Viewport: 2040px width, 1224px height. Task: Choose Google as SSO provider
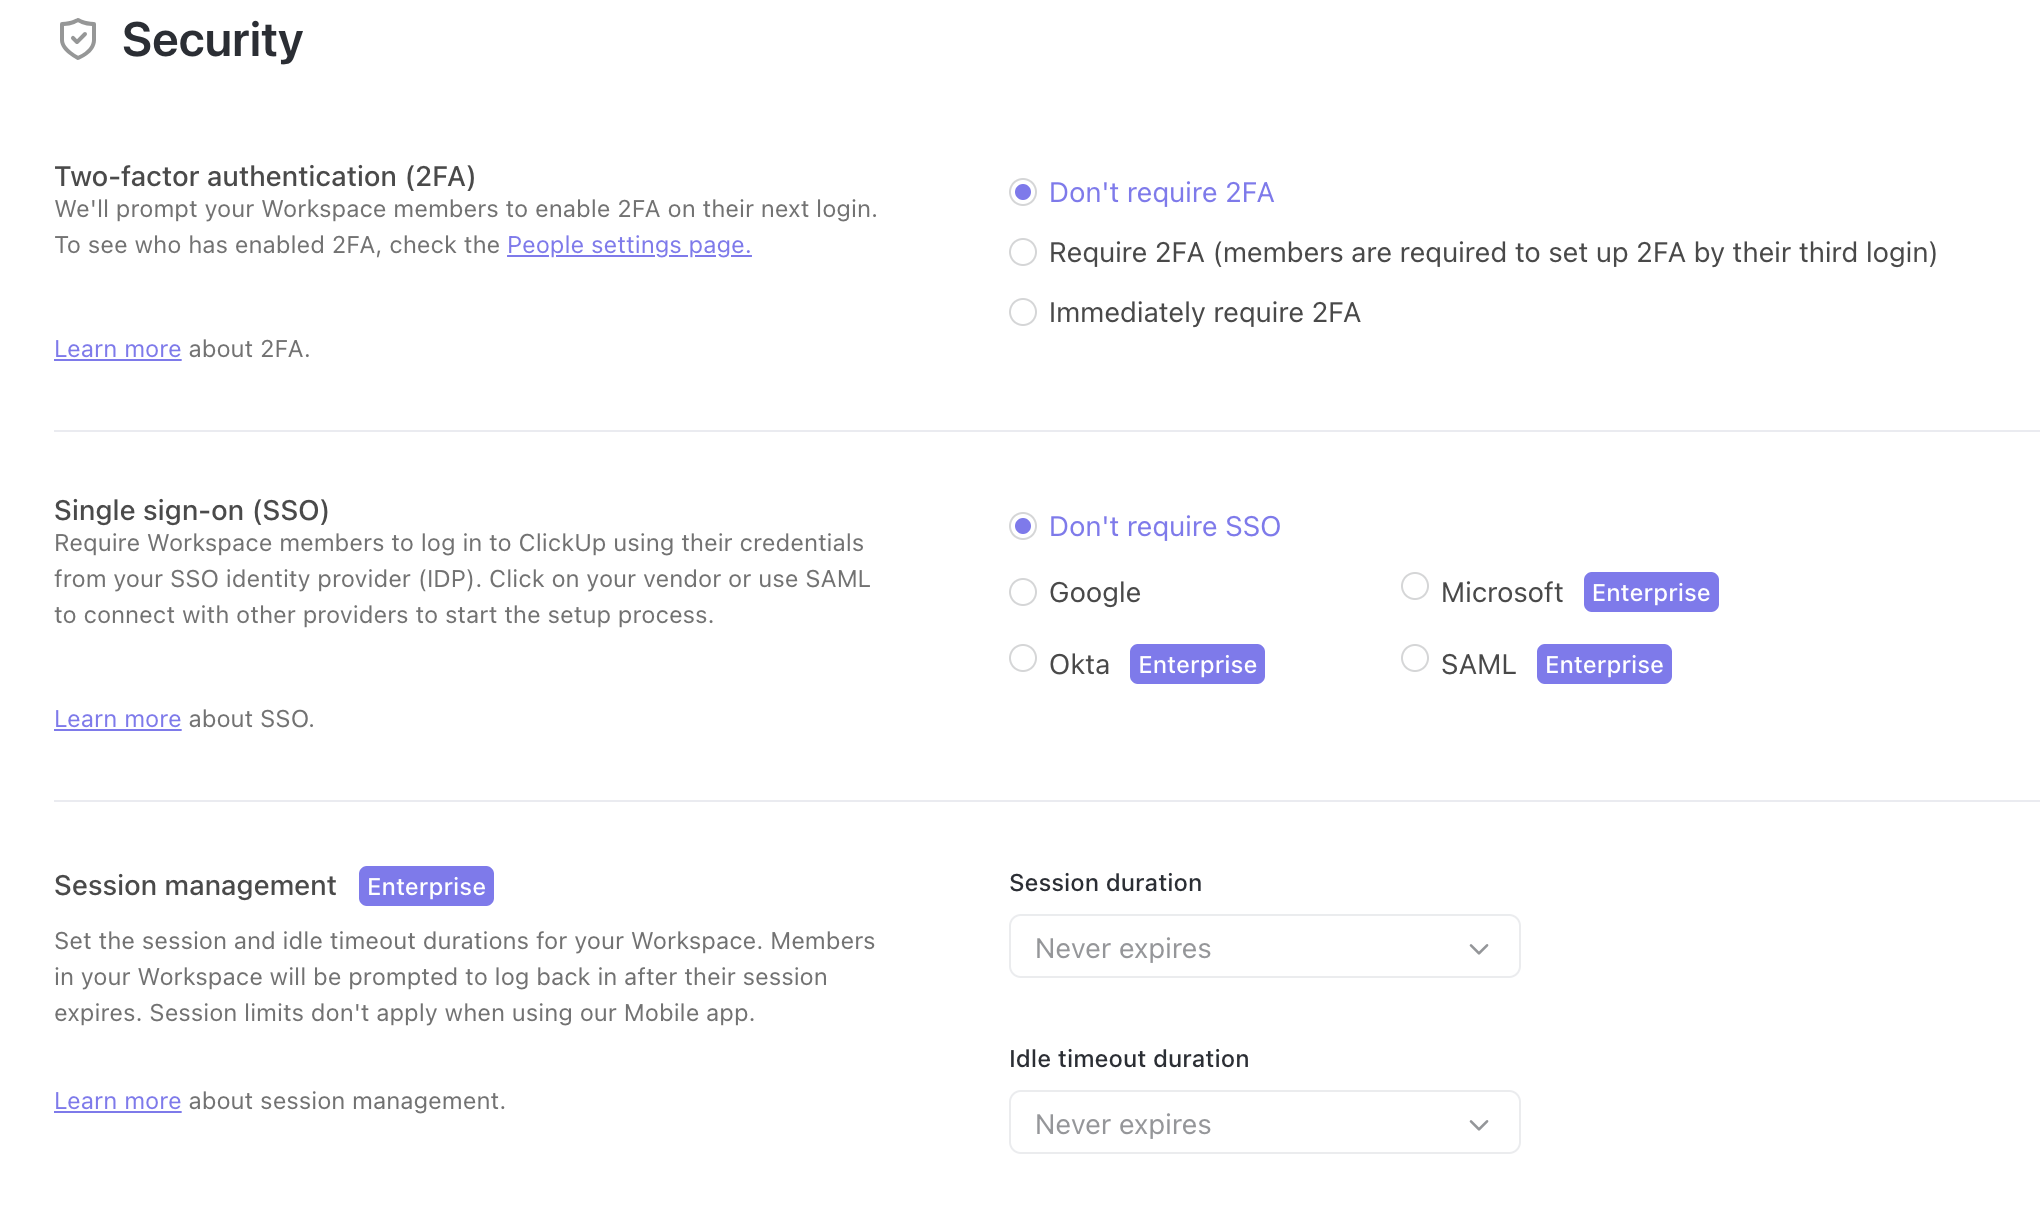click(x=1023, y=592)
